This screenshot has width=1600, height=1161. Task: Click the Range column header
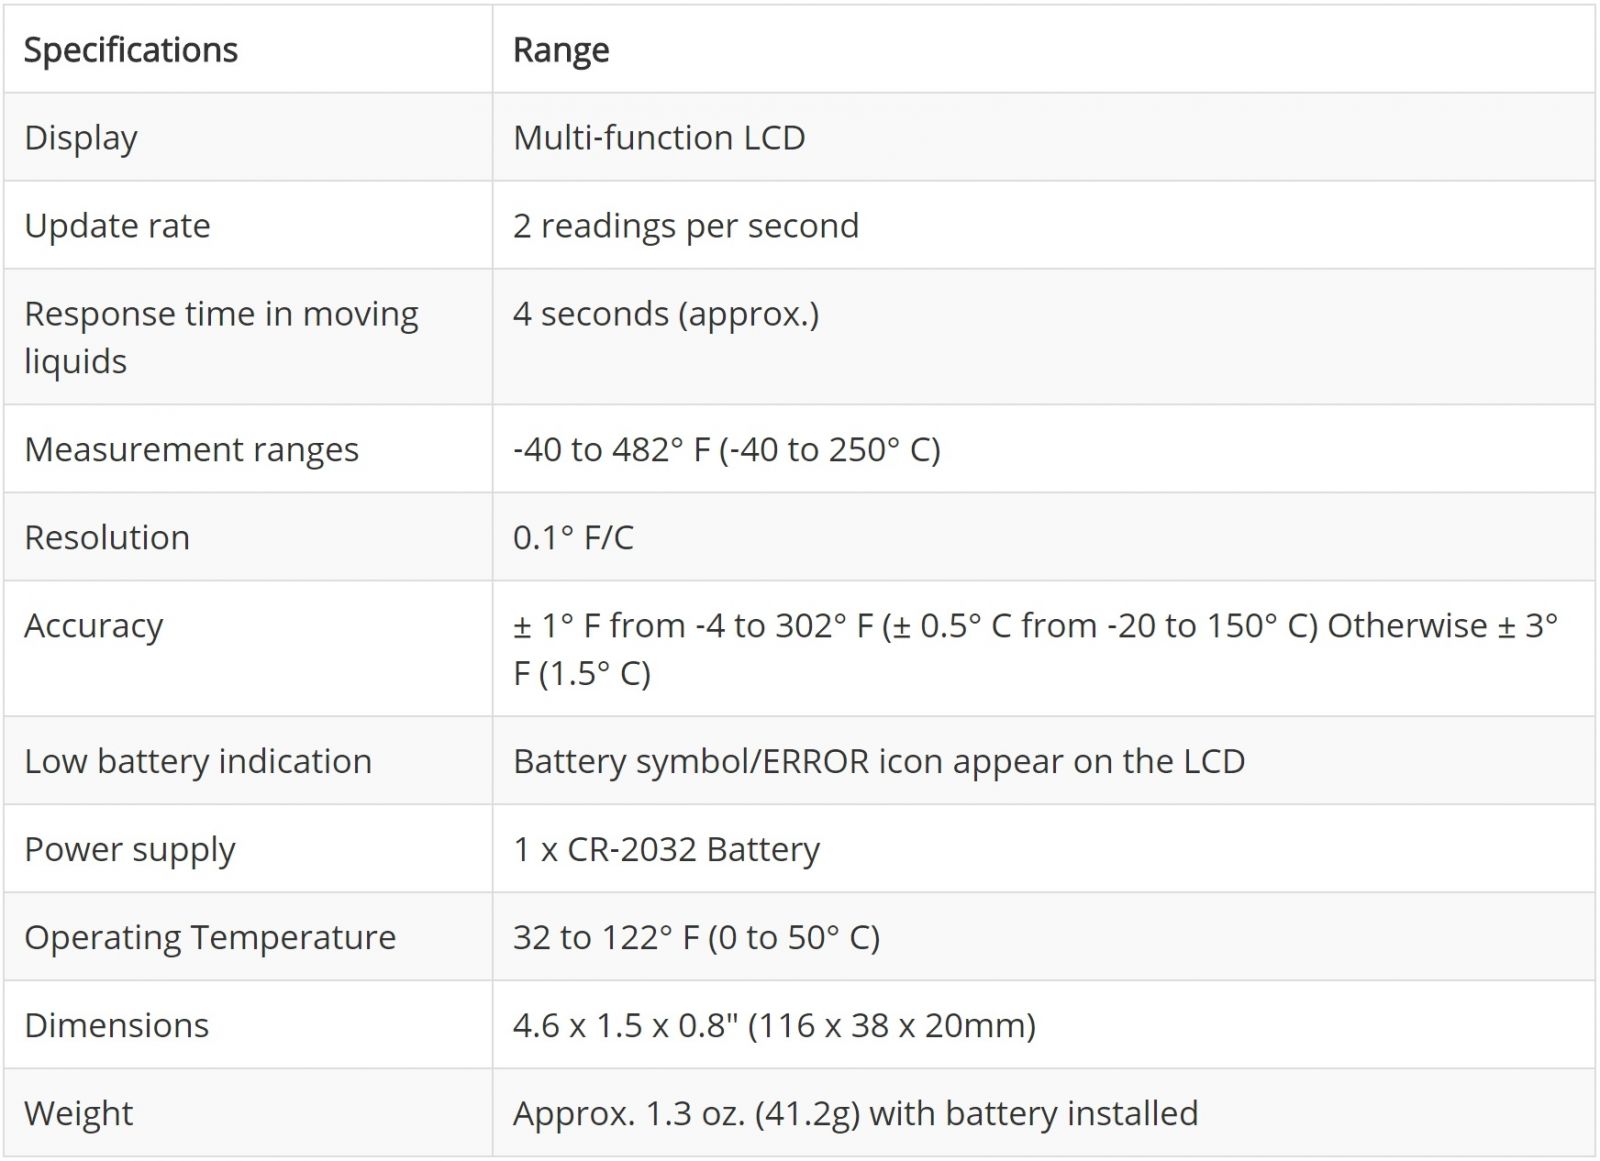[x=561, y=50]
